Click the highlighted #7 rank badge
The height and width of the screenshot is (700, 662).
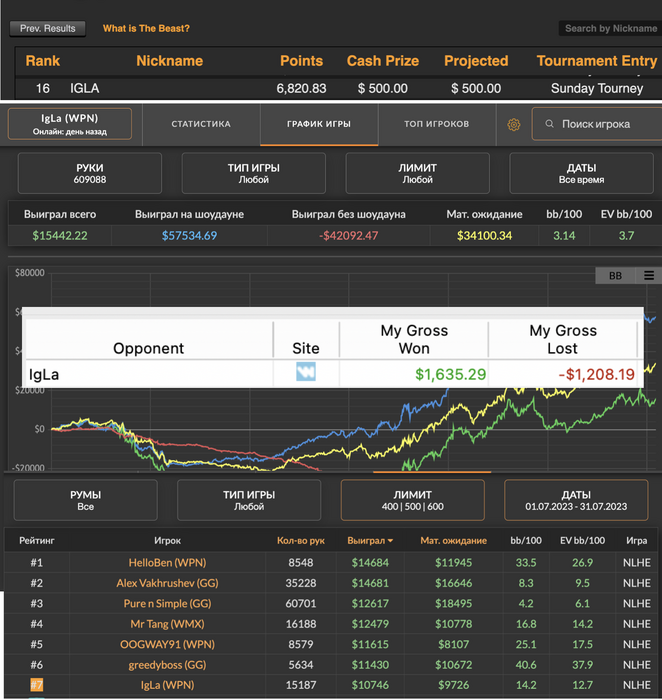[37, 685]
